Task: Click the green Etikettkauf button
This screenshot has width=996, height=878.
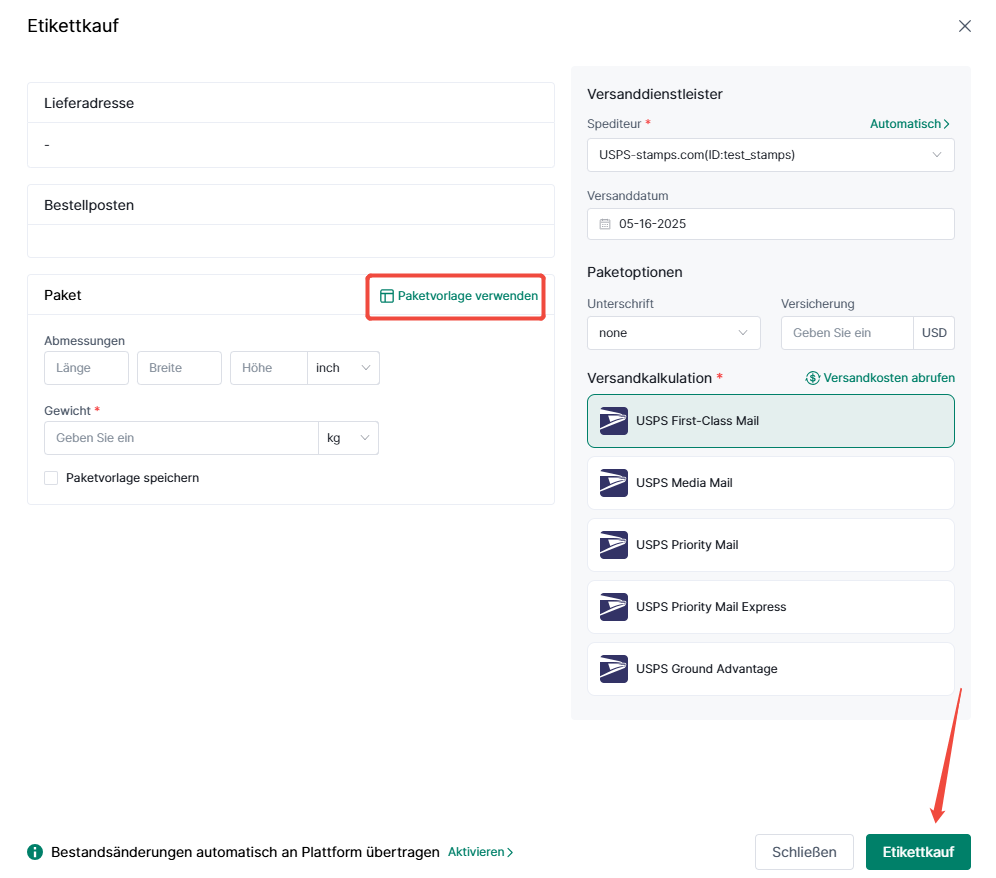Action: (918, 852)
